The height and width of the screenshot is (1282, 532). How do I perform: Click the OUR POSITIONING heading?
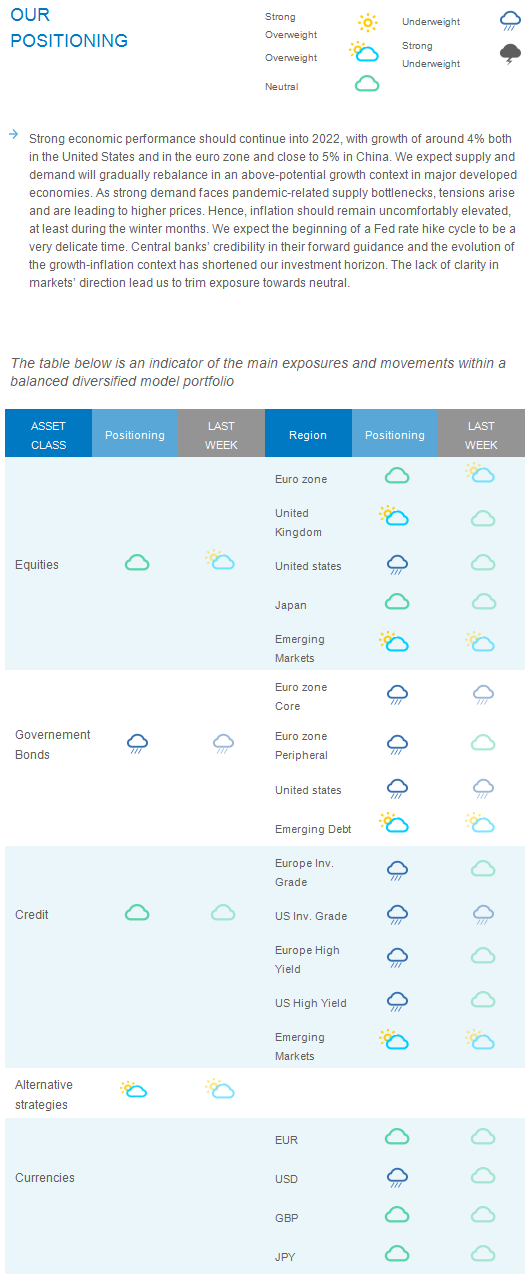click(x=69, y=28)
